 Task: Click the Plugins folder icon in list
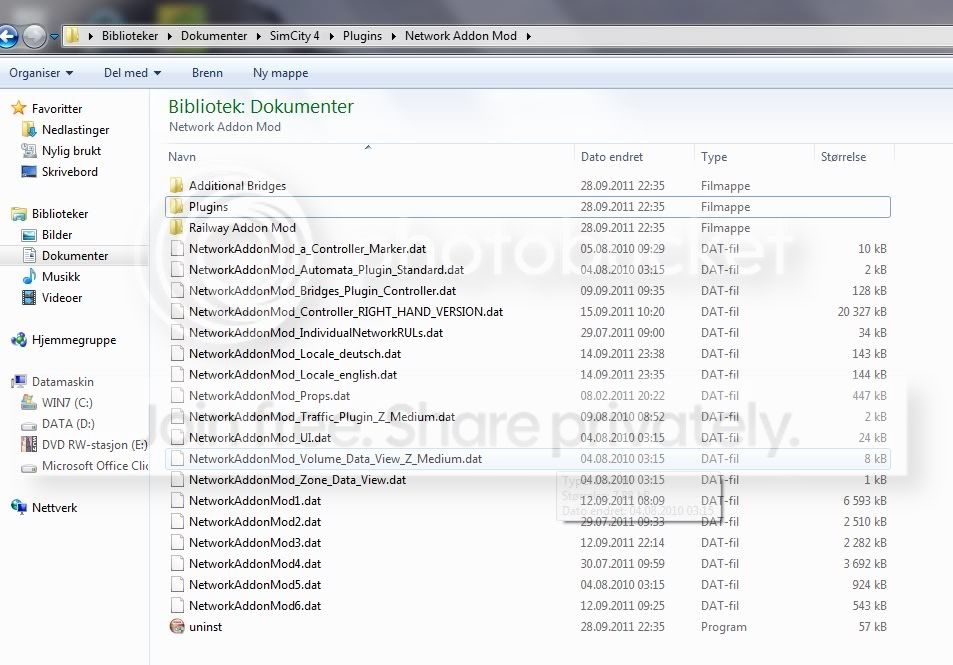click(177, 207)
